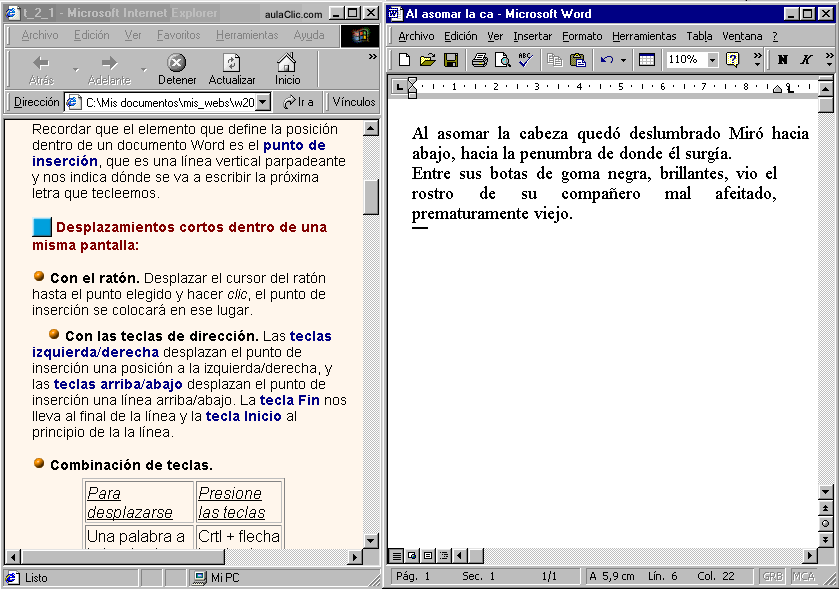Viewport: 839px width, 589px height.
Task: Open Print Preview in Word toolbar
Action: [502, 59]
